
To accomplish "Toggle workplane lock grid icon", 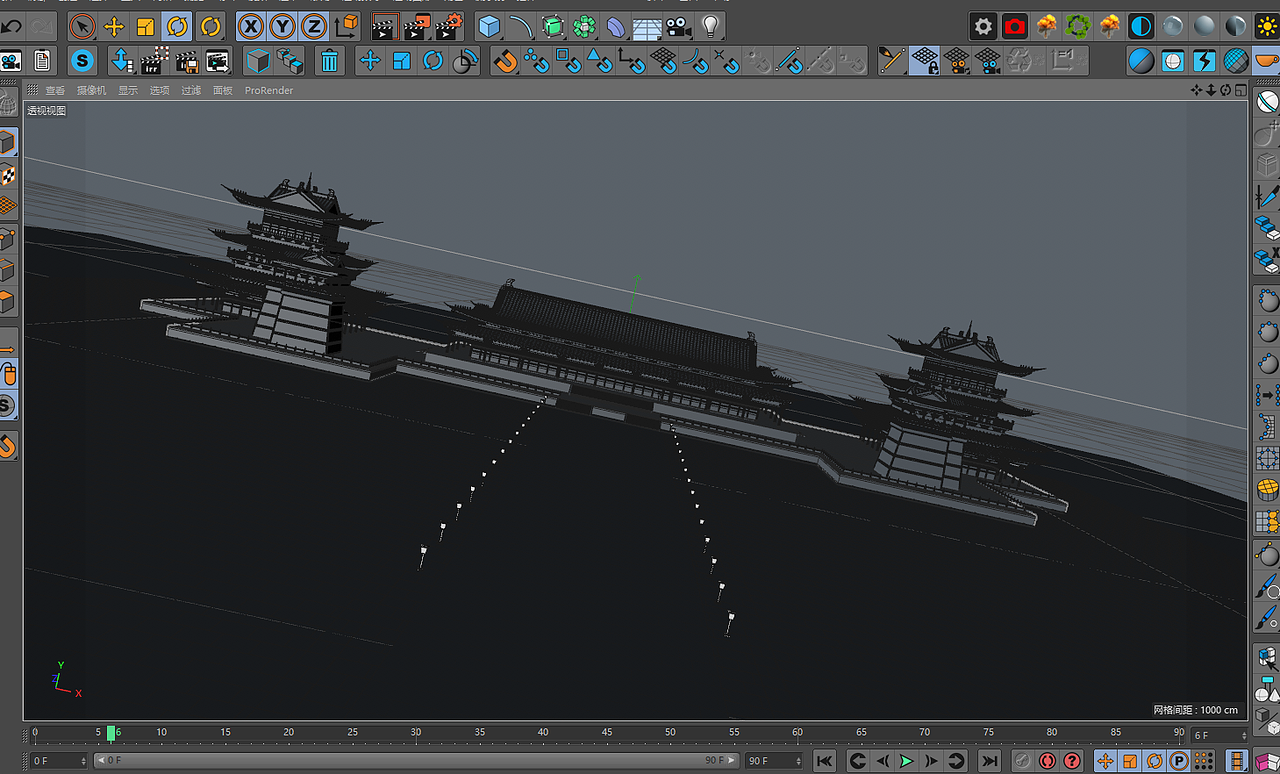I will click(x=924, y=61).
